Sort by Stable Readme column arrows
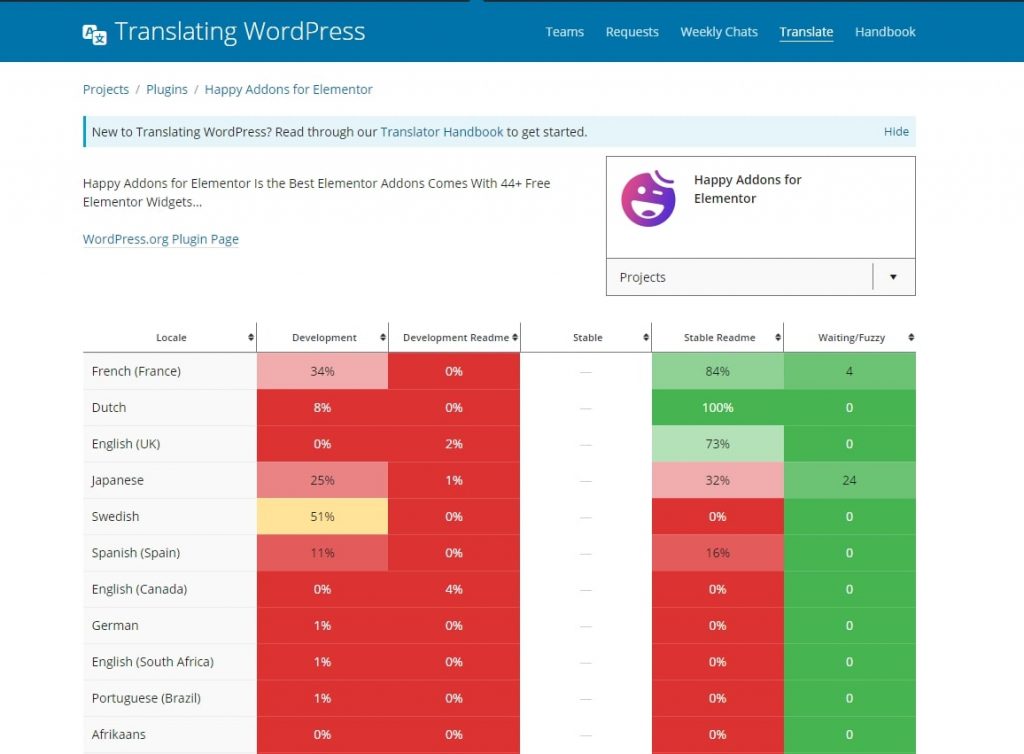This screenshot has height=754, width=1024. coord(778,338)
